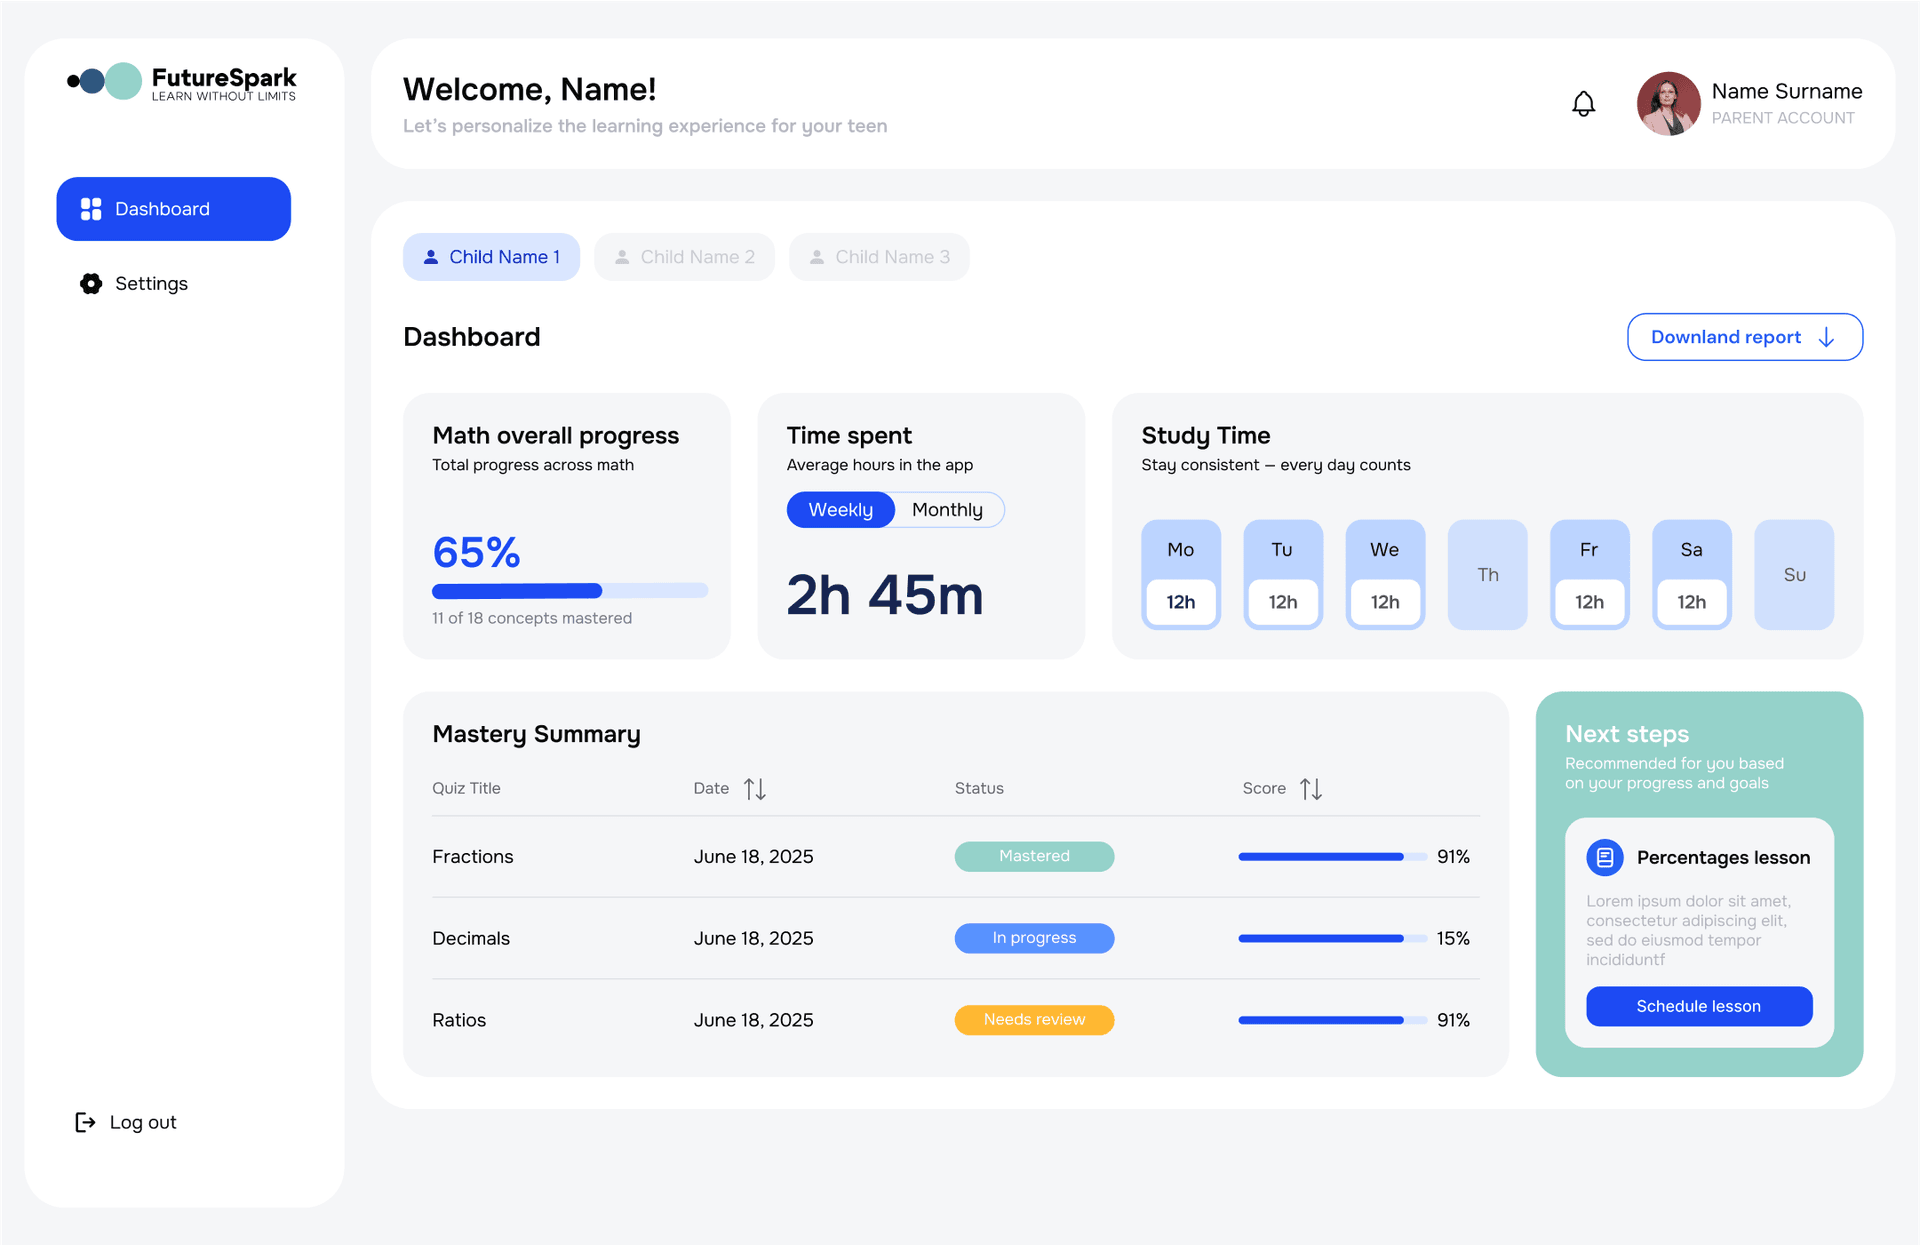Click the Settings gear icon
This screenshot has height=1245, width=1920.
tap(90, 283)
